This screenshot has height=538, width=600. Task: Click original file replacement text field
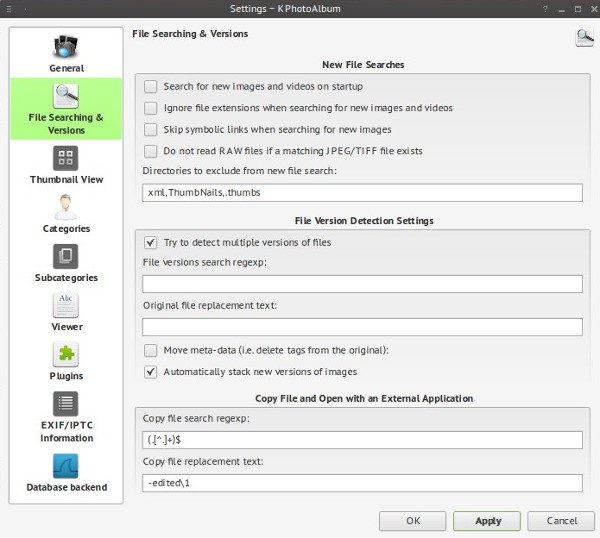click(x=362, y=327)
